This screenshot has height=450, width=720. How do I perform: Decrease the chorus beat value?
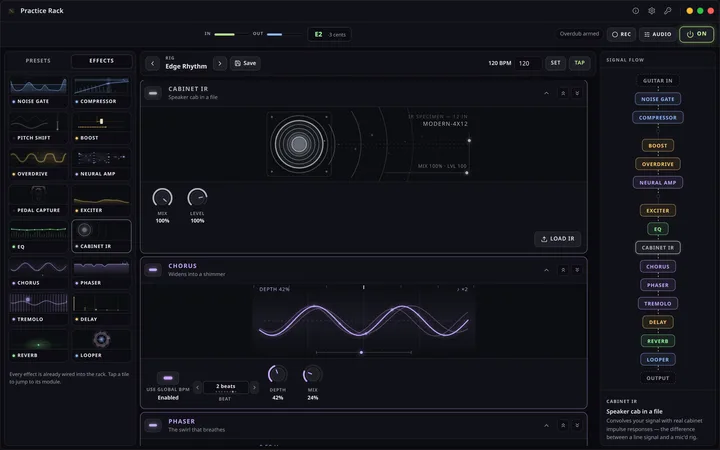(x=197, y=388)
